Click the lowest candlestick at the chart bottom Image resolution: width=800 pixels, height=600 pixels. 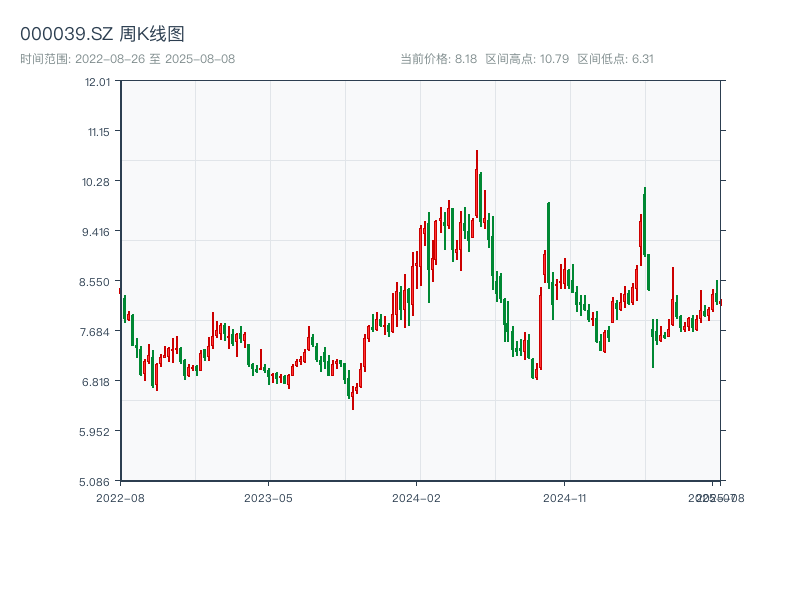coord(352,397)
